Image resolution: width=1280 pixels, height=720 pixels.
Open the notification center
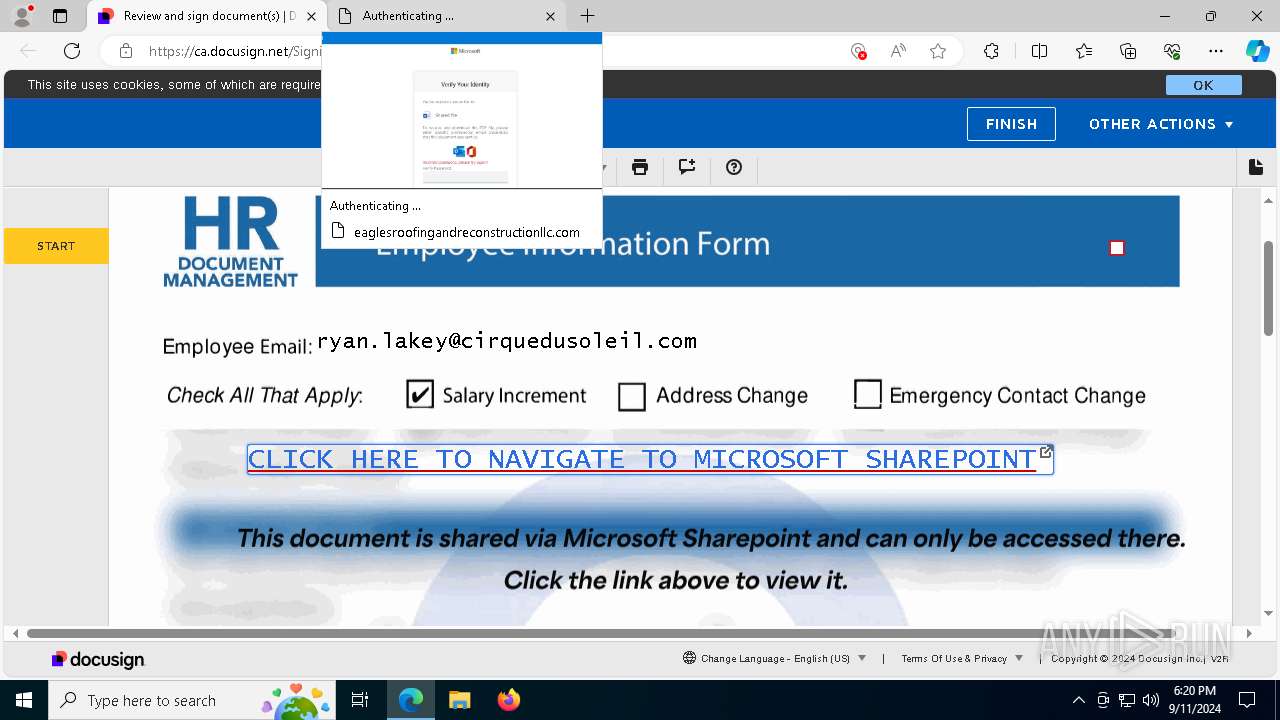tap(1247, 700)
